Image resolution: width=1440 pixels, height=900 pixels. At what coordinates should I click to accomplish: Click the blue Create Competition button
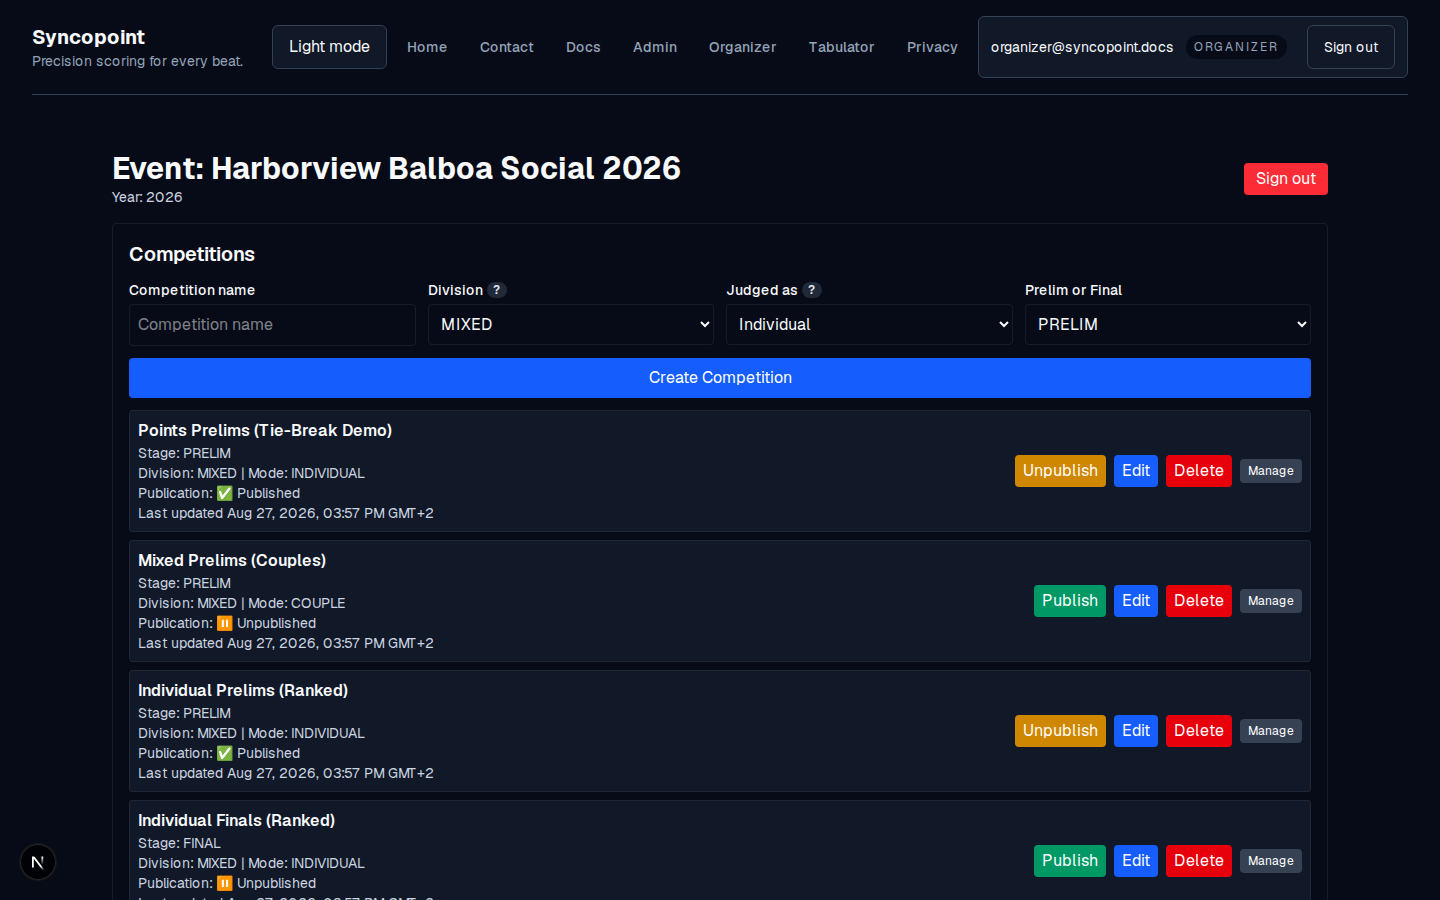(x=720, y=378)
